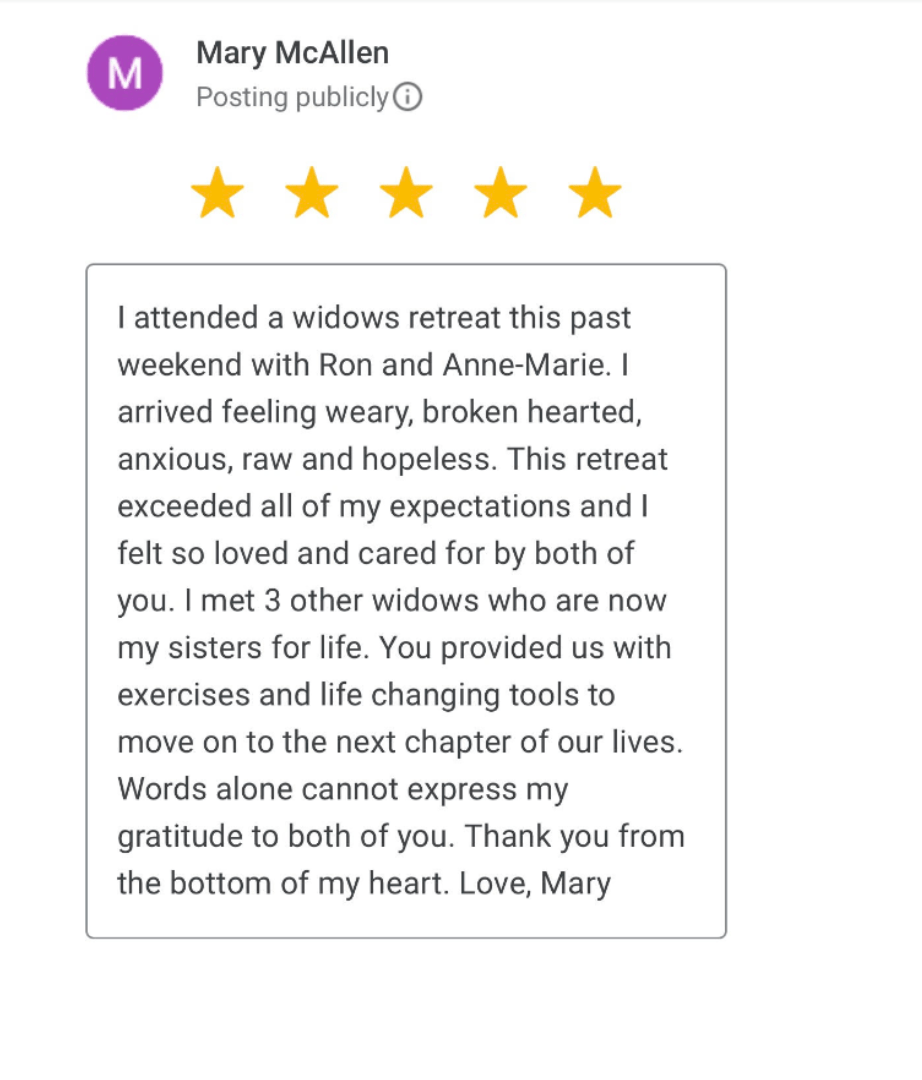
Task: Choose the third star rating
Action: (406, 193)
